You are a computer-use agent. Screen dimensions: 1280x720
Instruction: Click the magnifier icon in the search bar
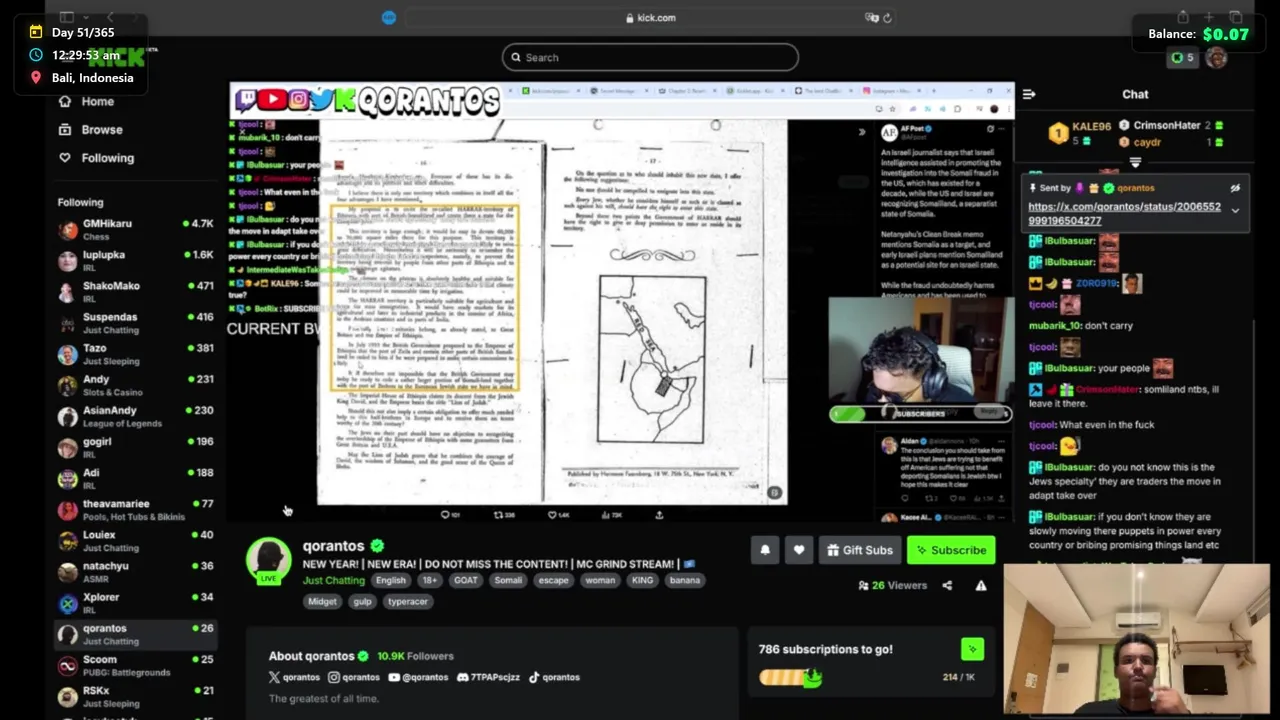click(516, 57)
